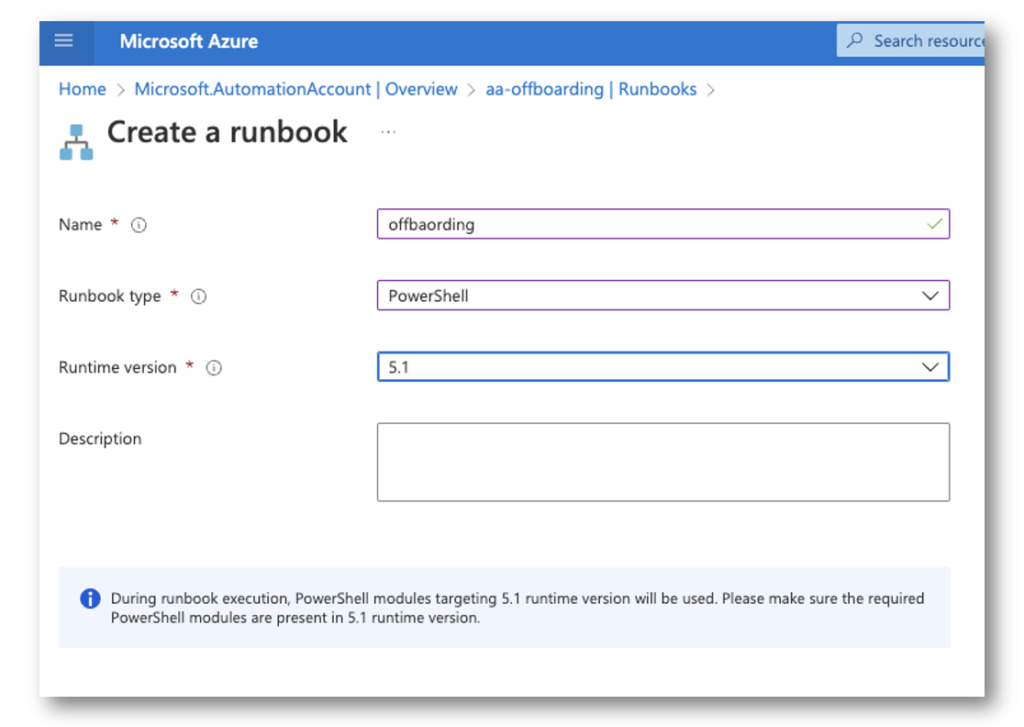Click the 'During runbook execution' notice text
Viewport: 1024px width, 727px height.
517,608
